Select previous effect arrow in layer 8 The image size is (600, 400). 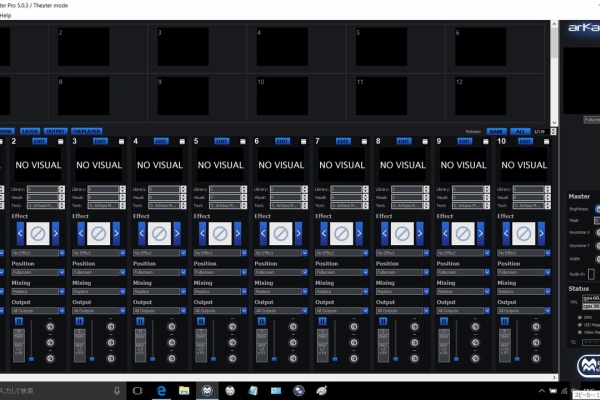(385, 233)
